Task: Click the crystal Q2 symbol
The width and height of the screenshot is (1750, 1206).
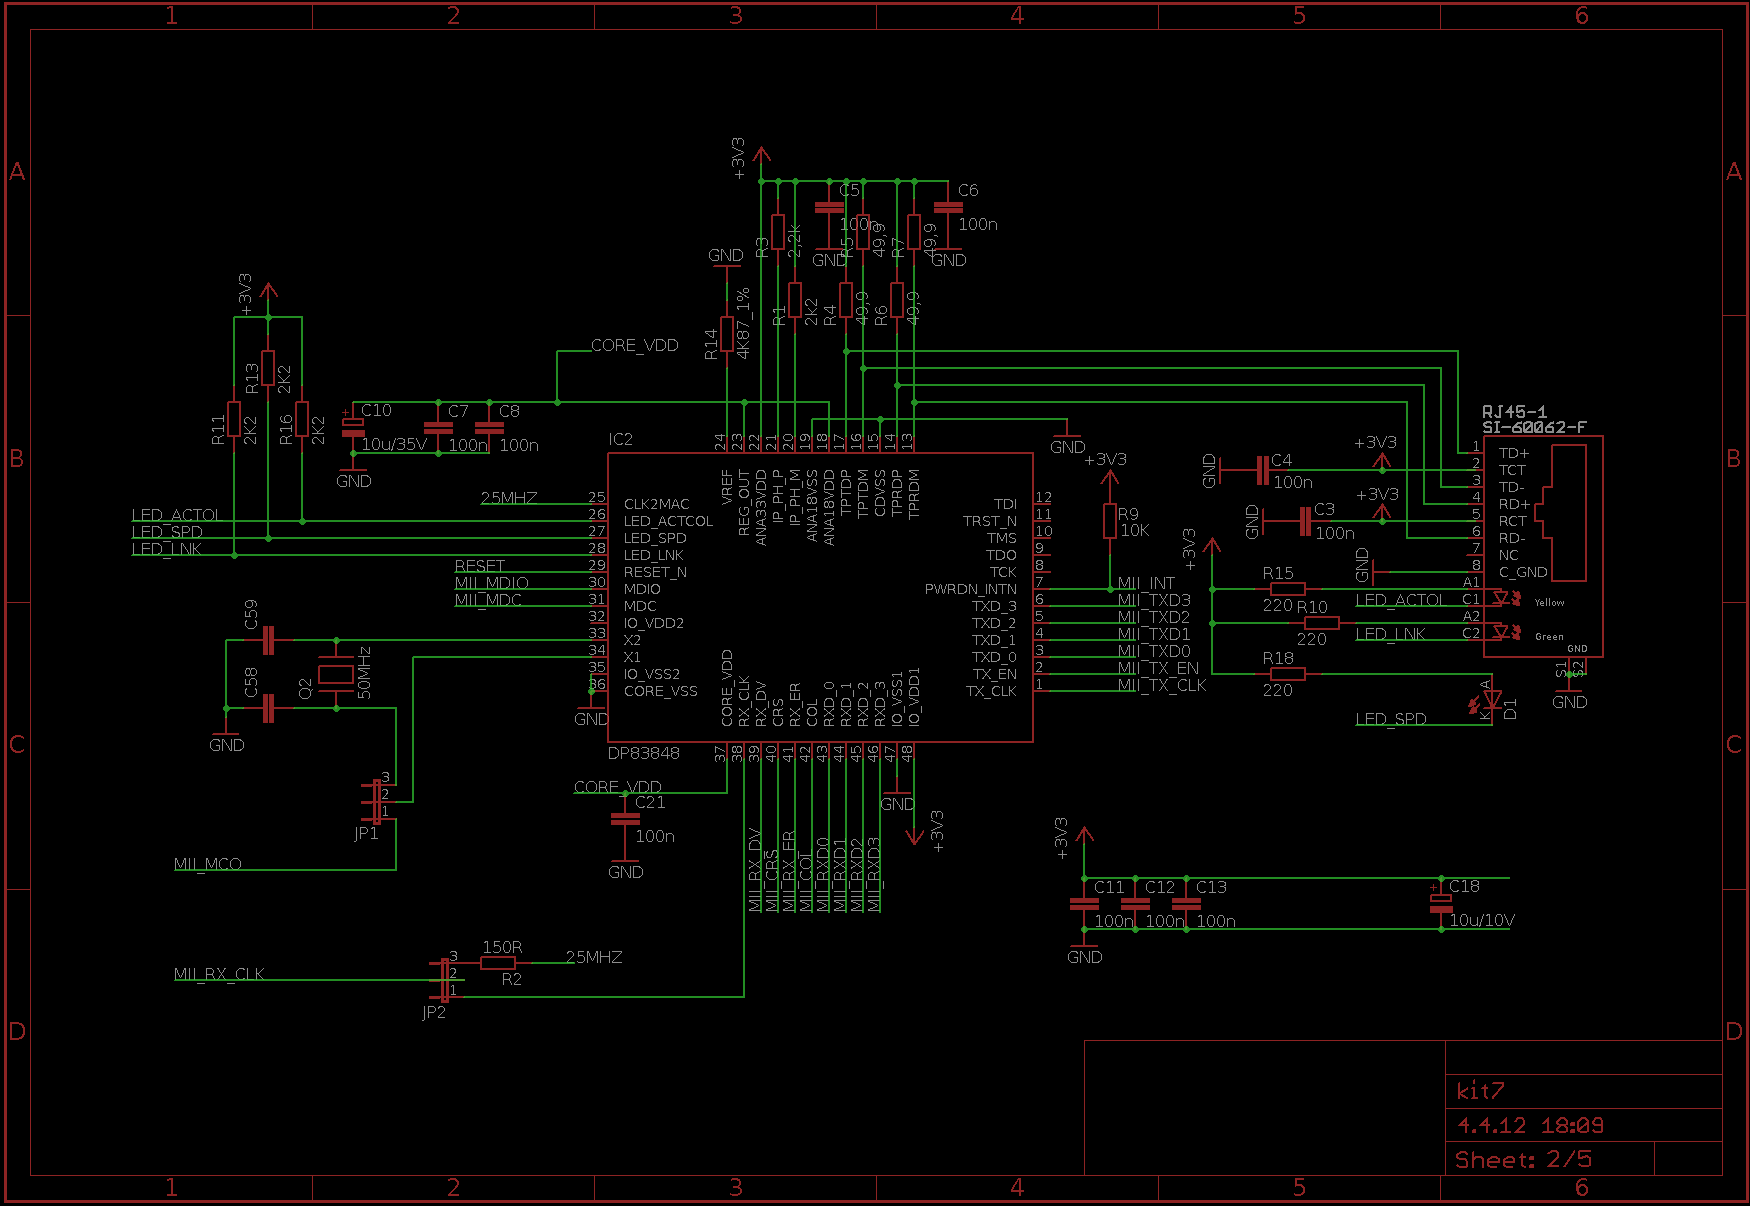Action: click(336, 674)
